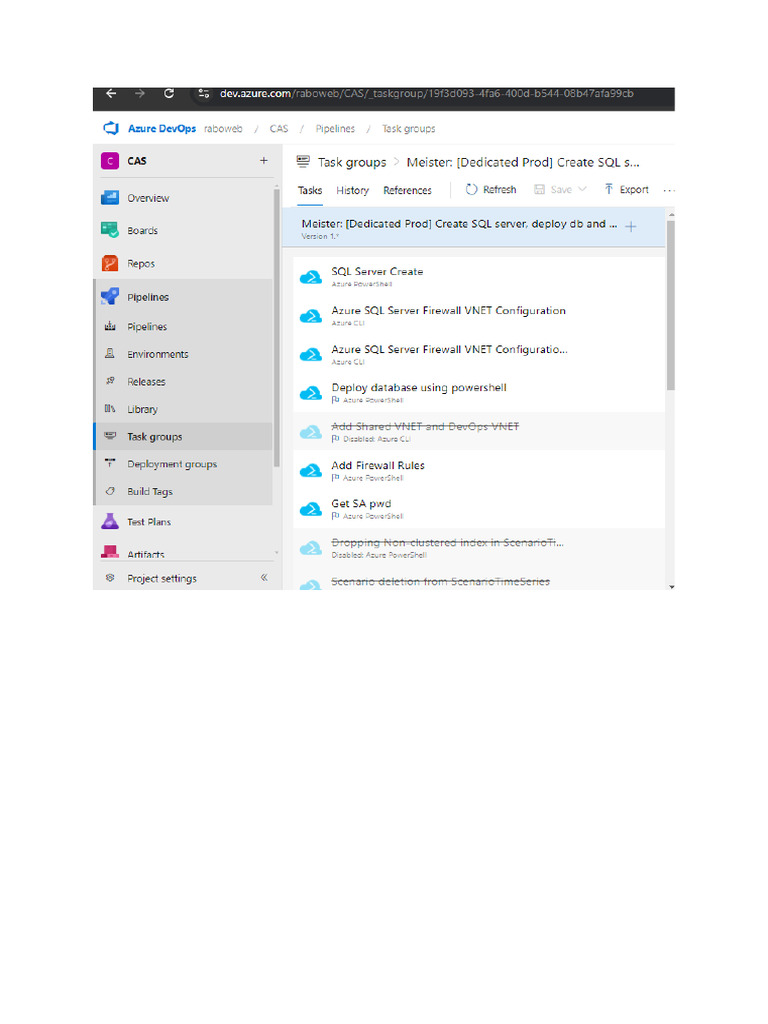Click the Export button
Screen dimensions: 768x1024
tap(627, 189)
